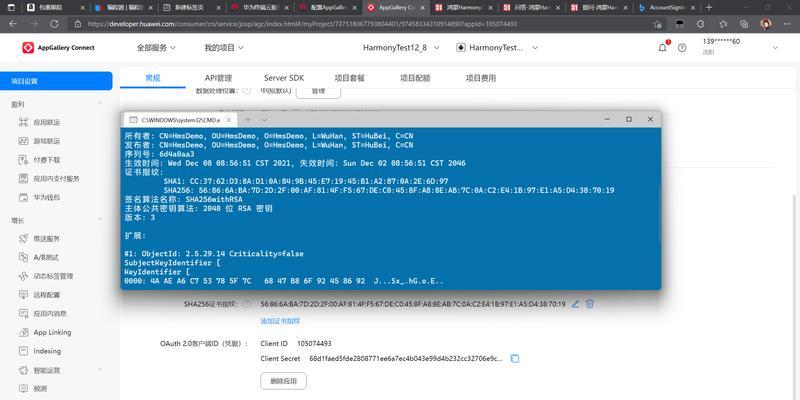The image size is (800, 400).
Task: Click the browser address bar URL
Action: [302, 24]
